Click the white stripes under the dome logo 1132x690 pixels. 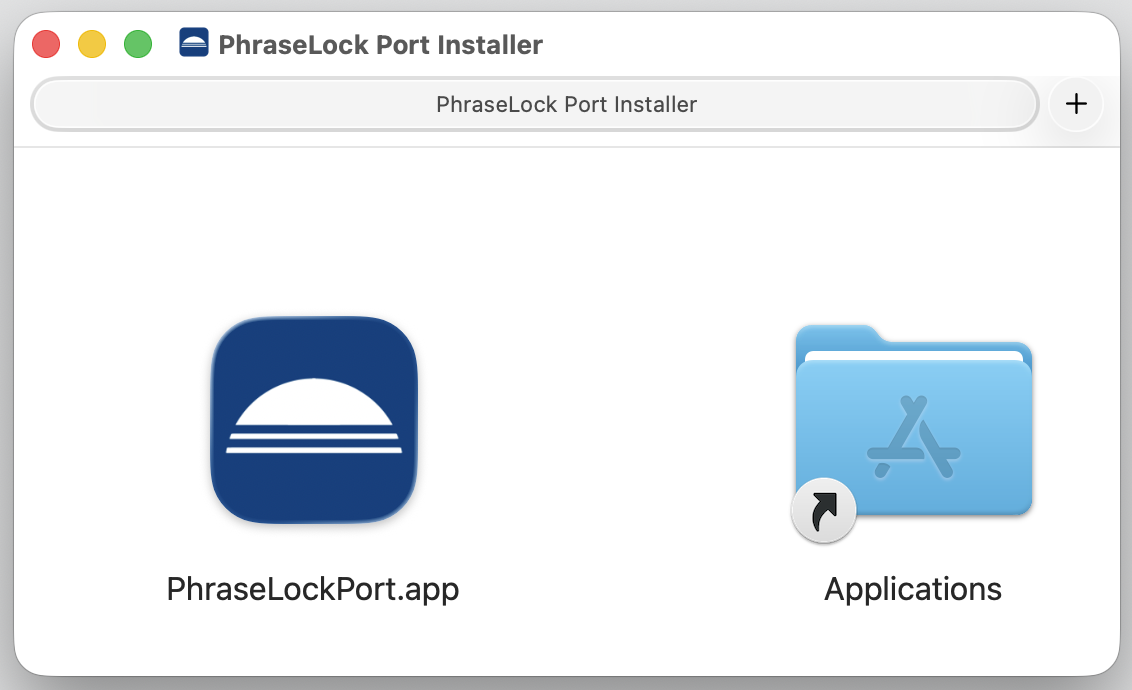point(313,443)
